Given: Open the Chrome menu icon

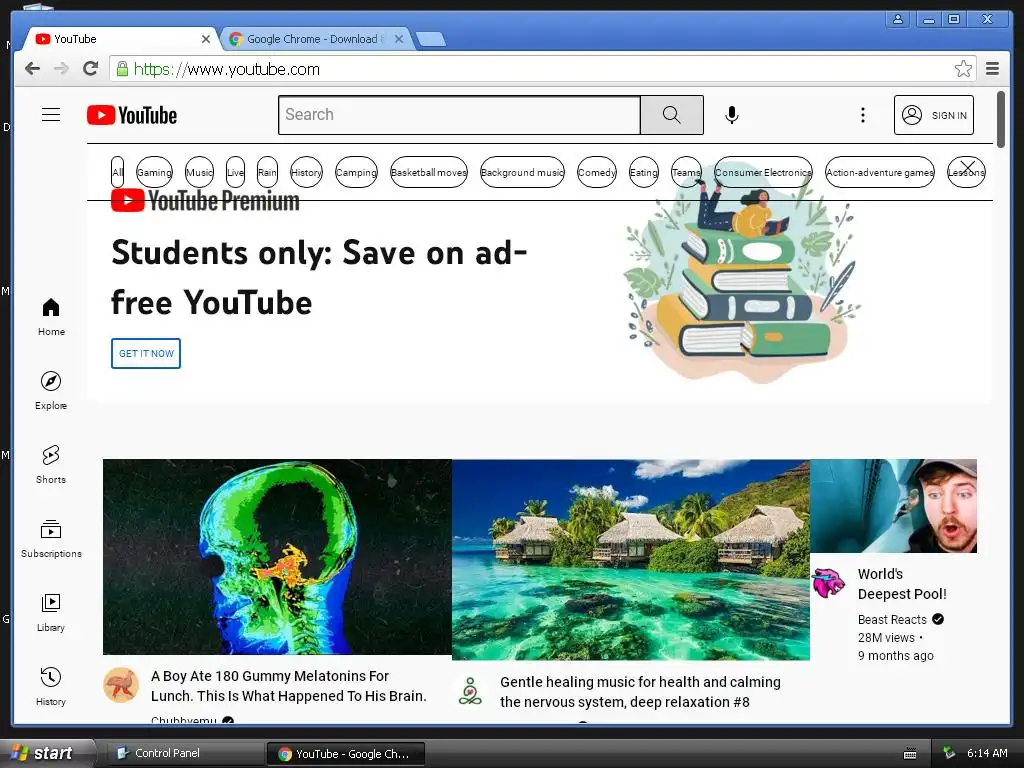Looking at the screenshot, I should pyautogui.click(x=993, y=69).
